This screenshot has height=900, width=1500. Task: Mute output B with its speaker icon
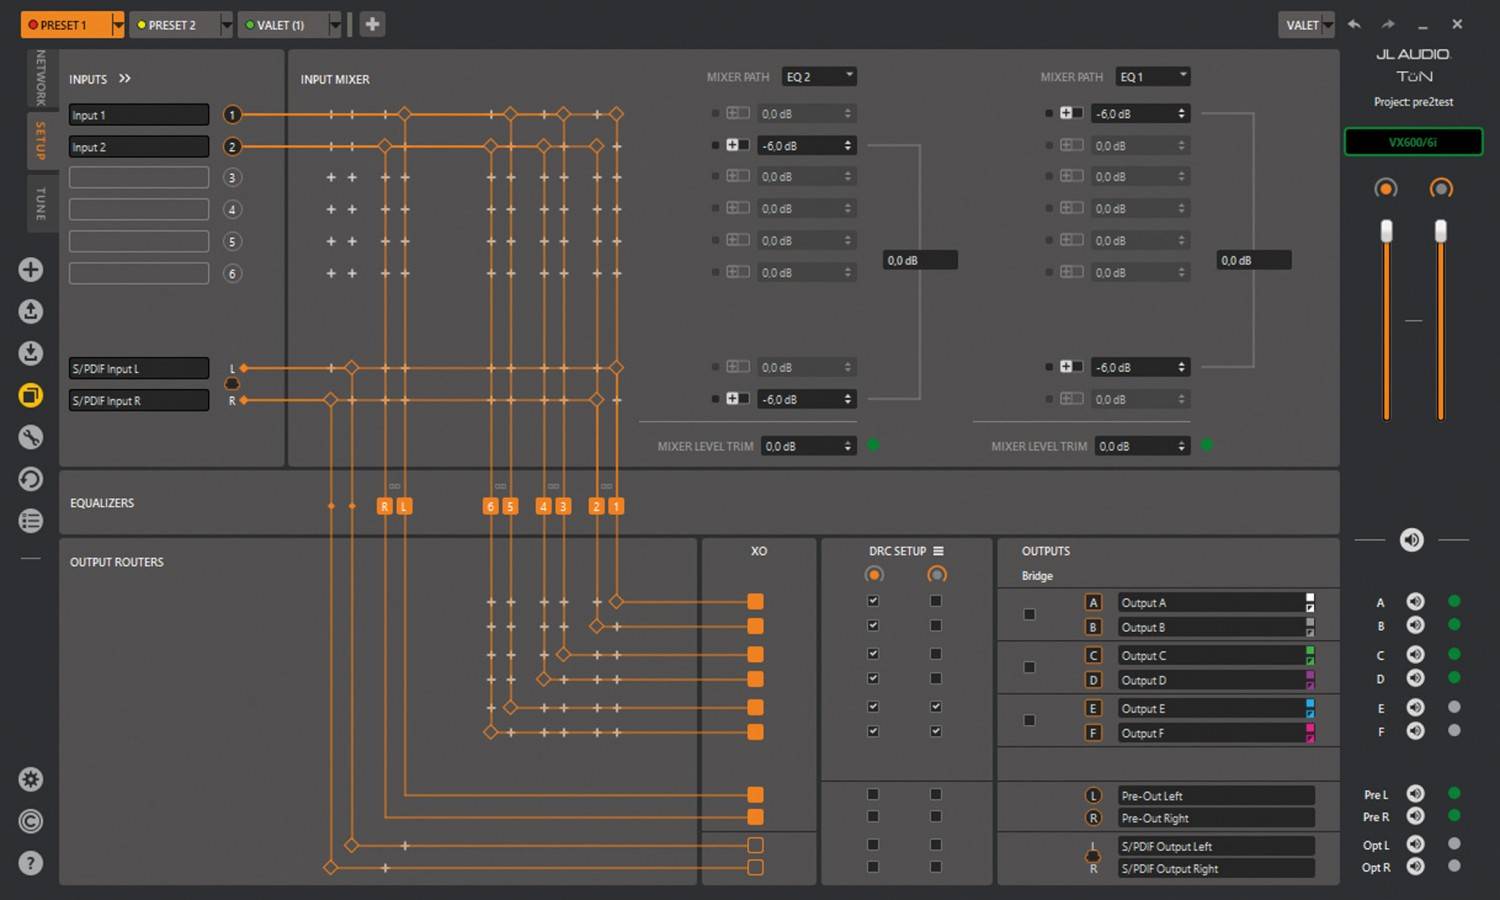[1416, 625]
